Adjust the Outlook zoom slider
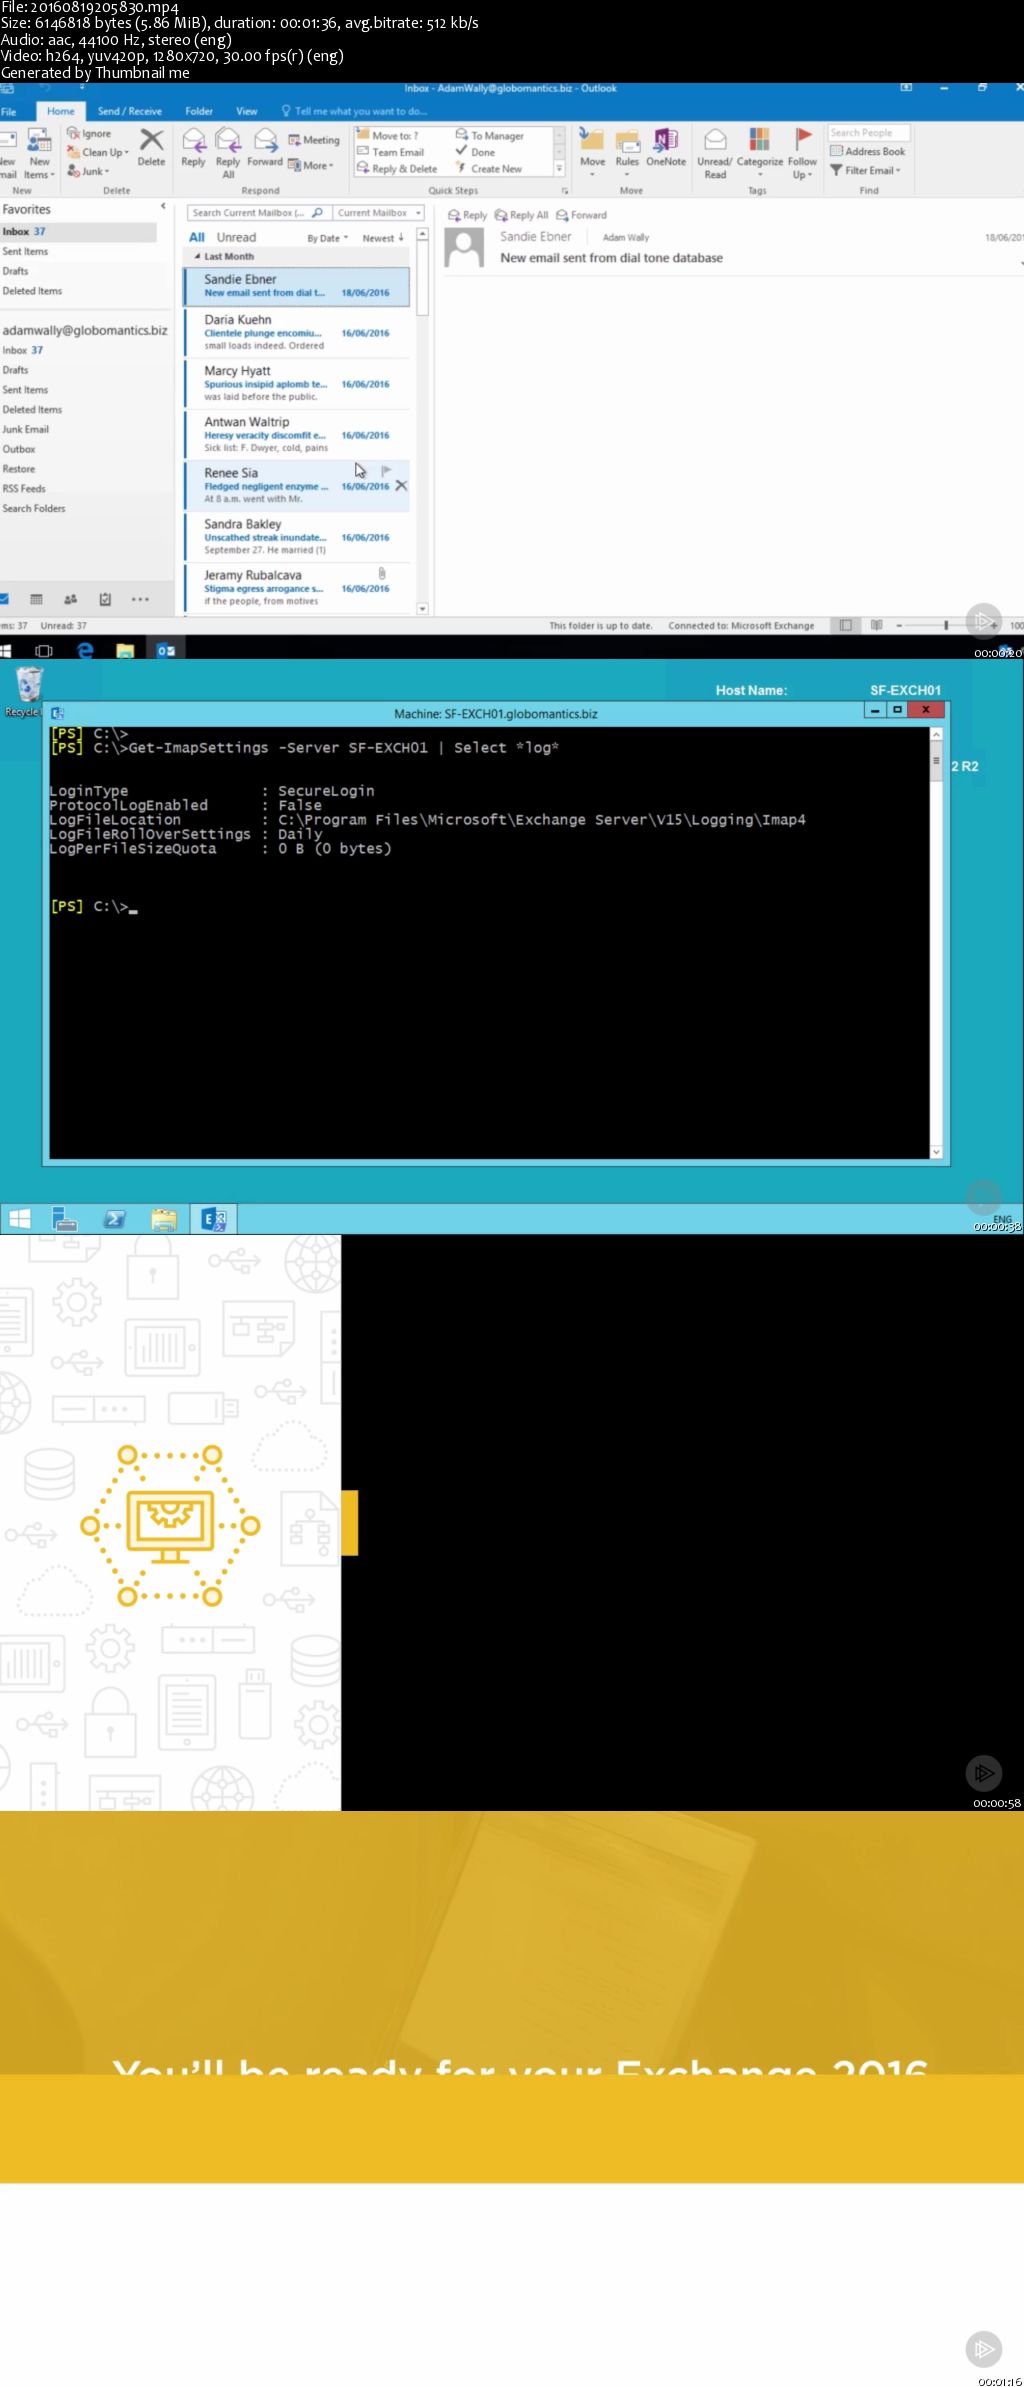Viewport: 1024px width, 2387px height. click(x=946, y=625)
